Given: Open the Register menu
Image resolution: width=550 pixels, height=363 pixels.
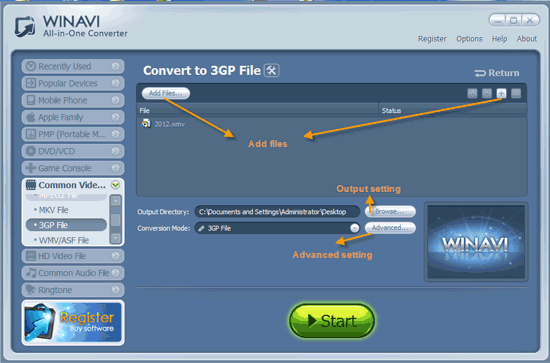Looking at the screenshot, I should pos(432,39).
